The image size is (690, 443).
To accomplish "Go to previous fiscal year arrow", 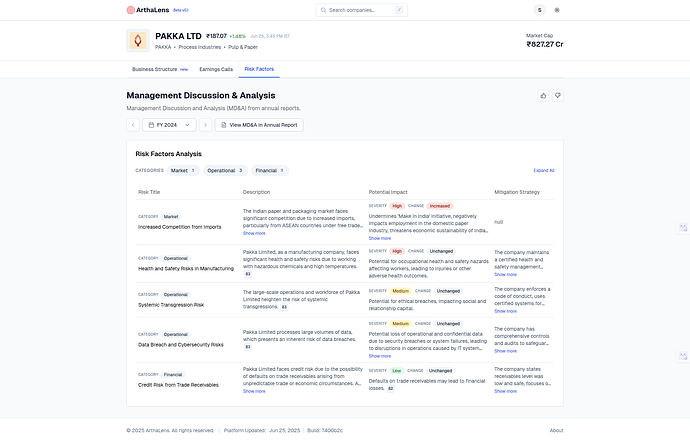I will click(133, 125).
